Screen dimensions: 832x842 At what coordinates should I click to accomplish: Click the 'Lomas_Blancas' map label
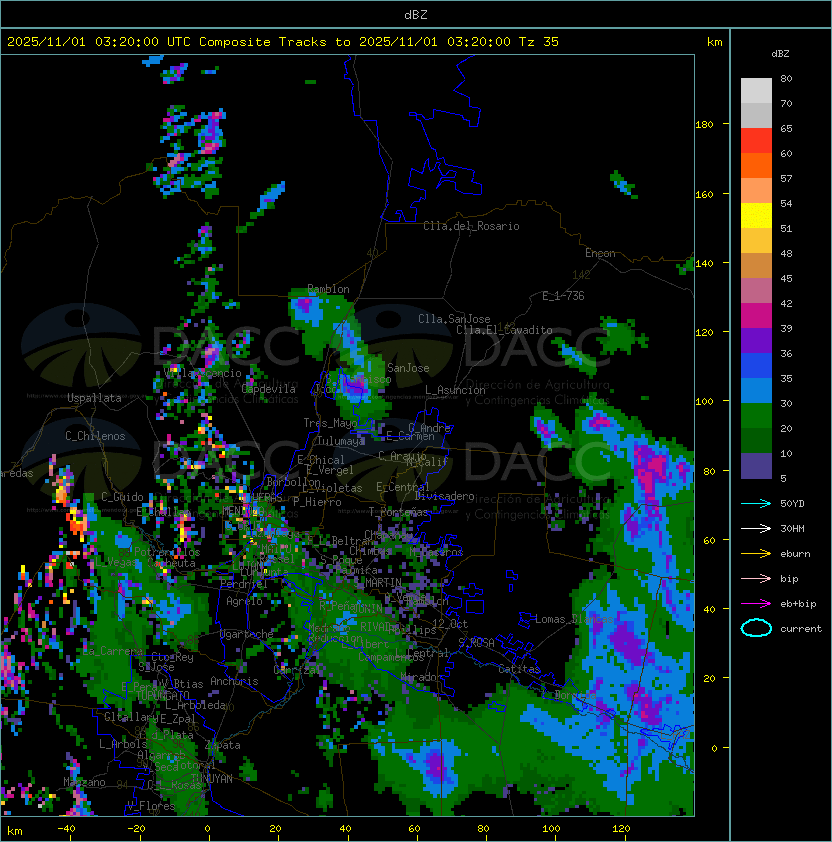574,619
